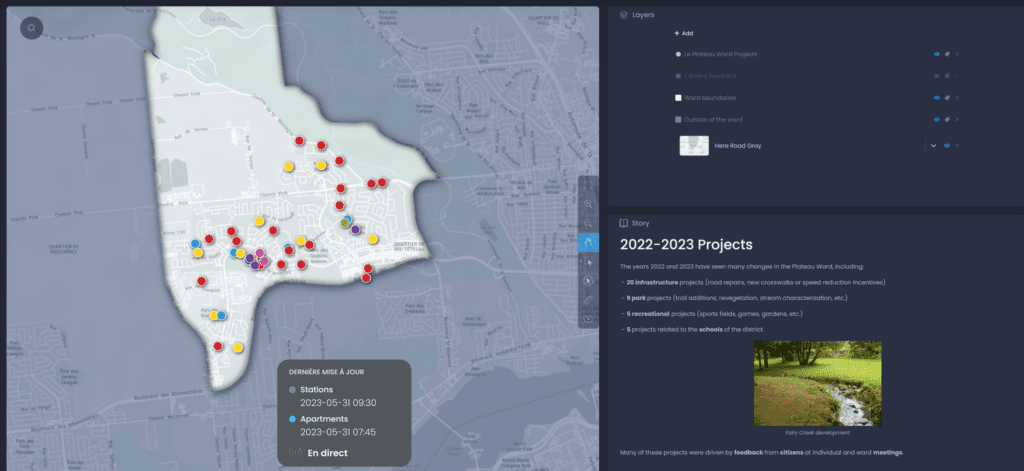Expand Ward boundaries layer details
1024x471 pixels.
[x=957, y=98]
